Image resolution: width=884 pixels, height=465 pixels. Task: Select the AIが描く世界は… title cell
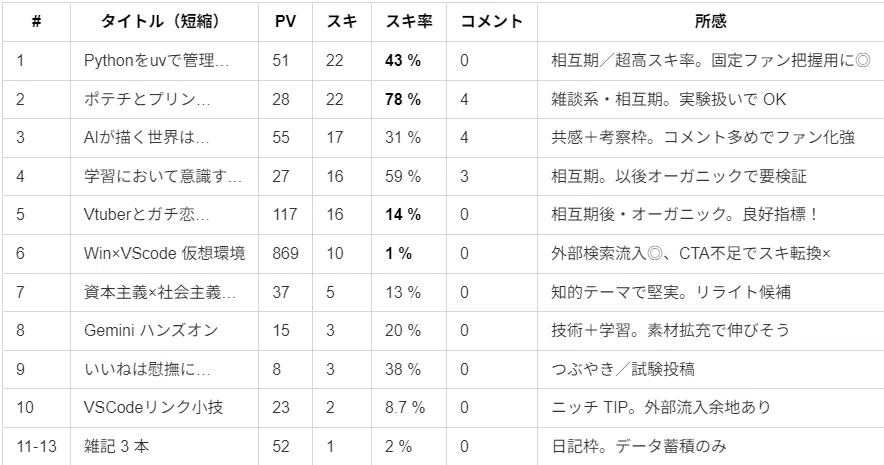coord(163,138)
